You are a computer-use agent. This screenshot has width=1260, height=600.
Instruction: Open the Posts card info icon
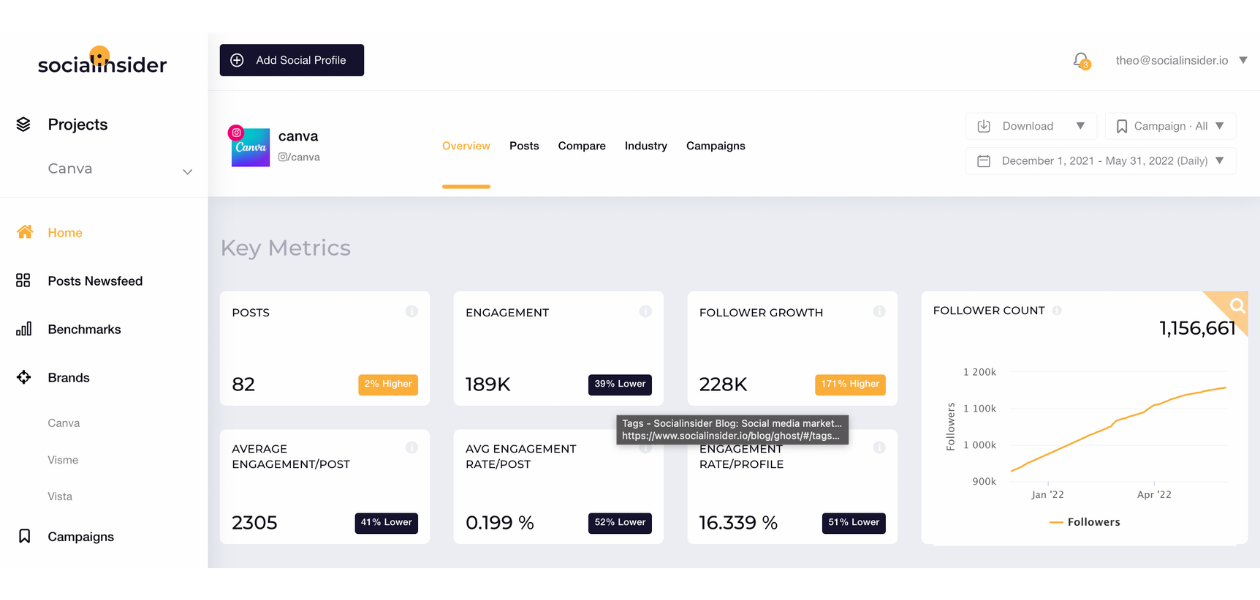coord(411,312)
